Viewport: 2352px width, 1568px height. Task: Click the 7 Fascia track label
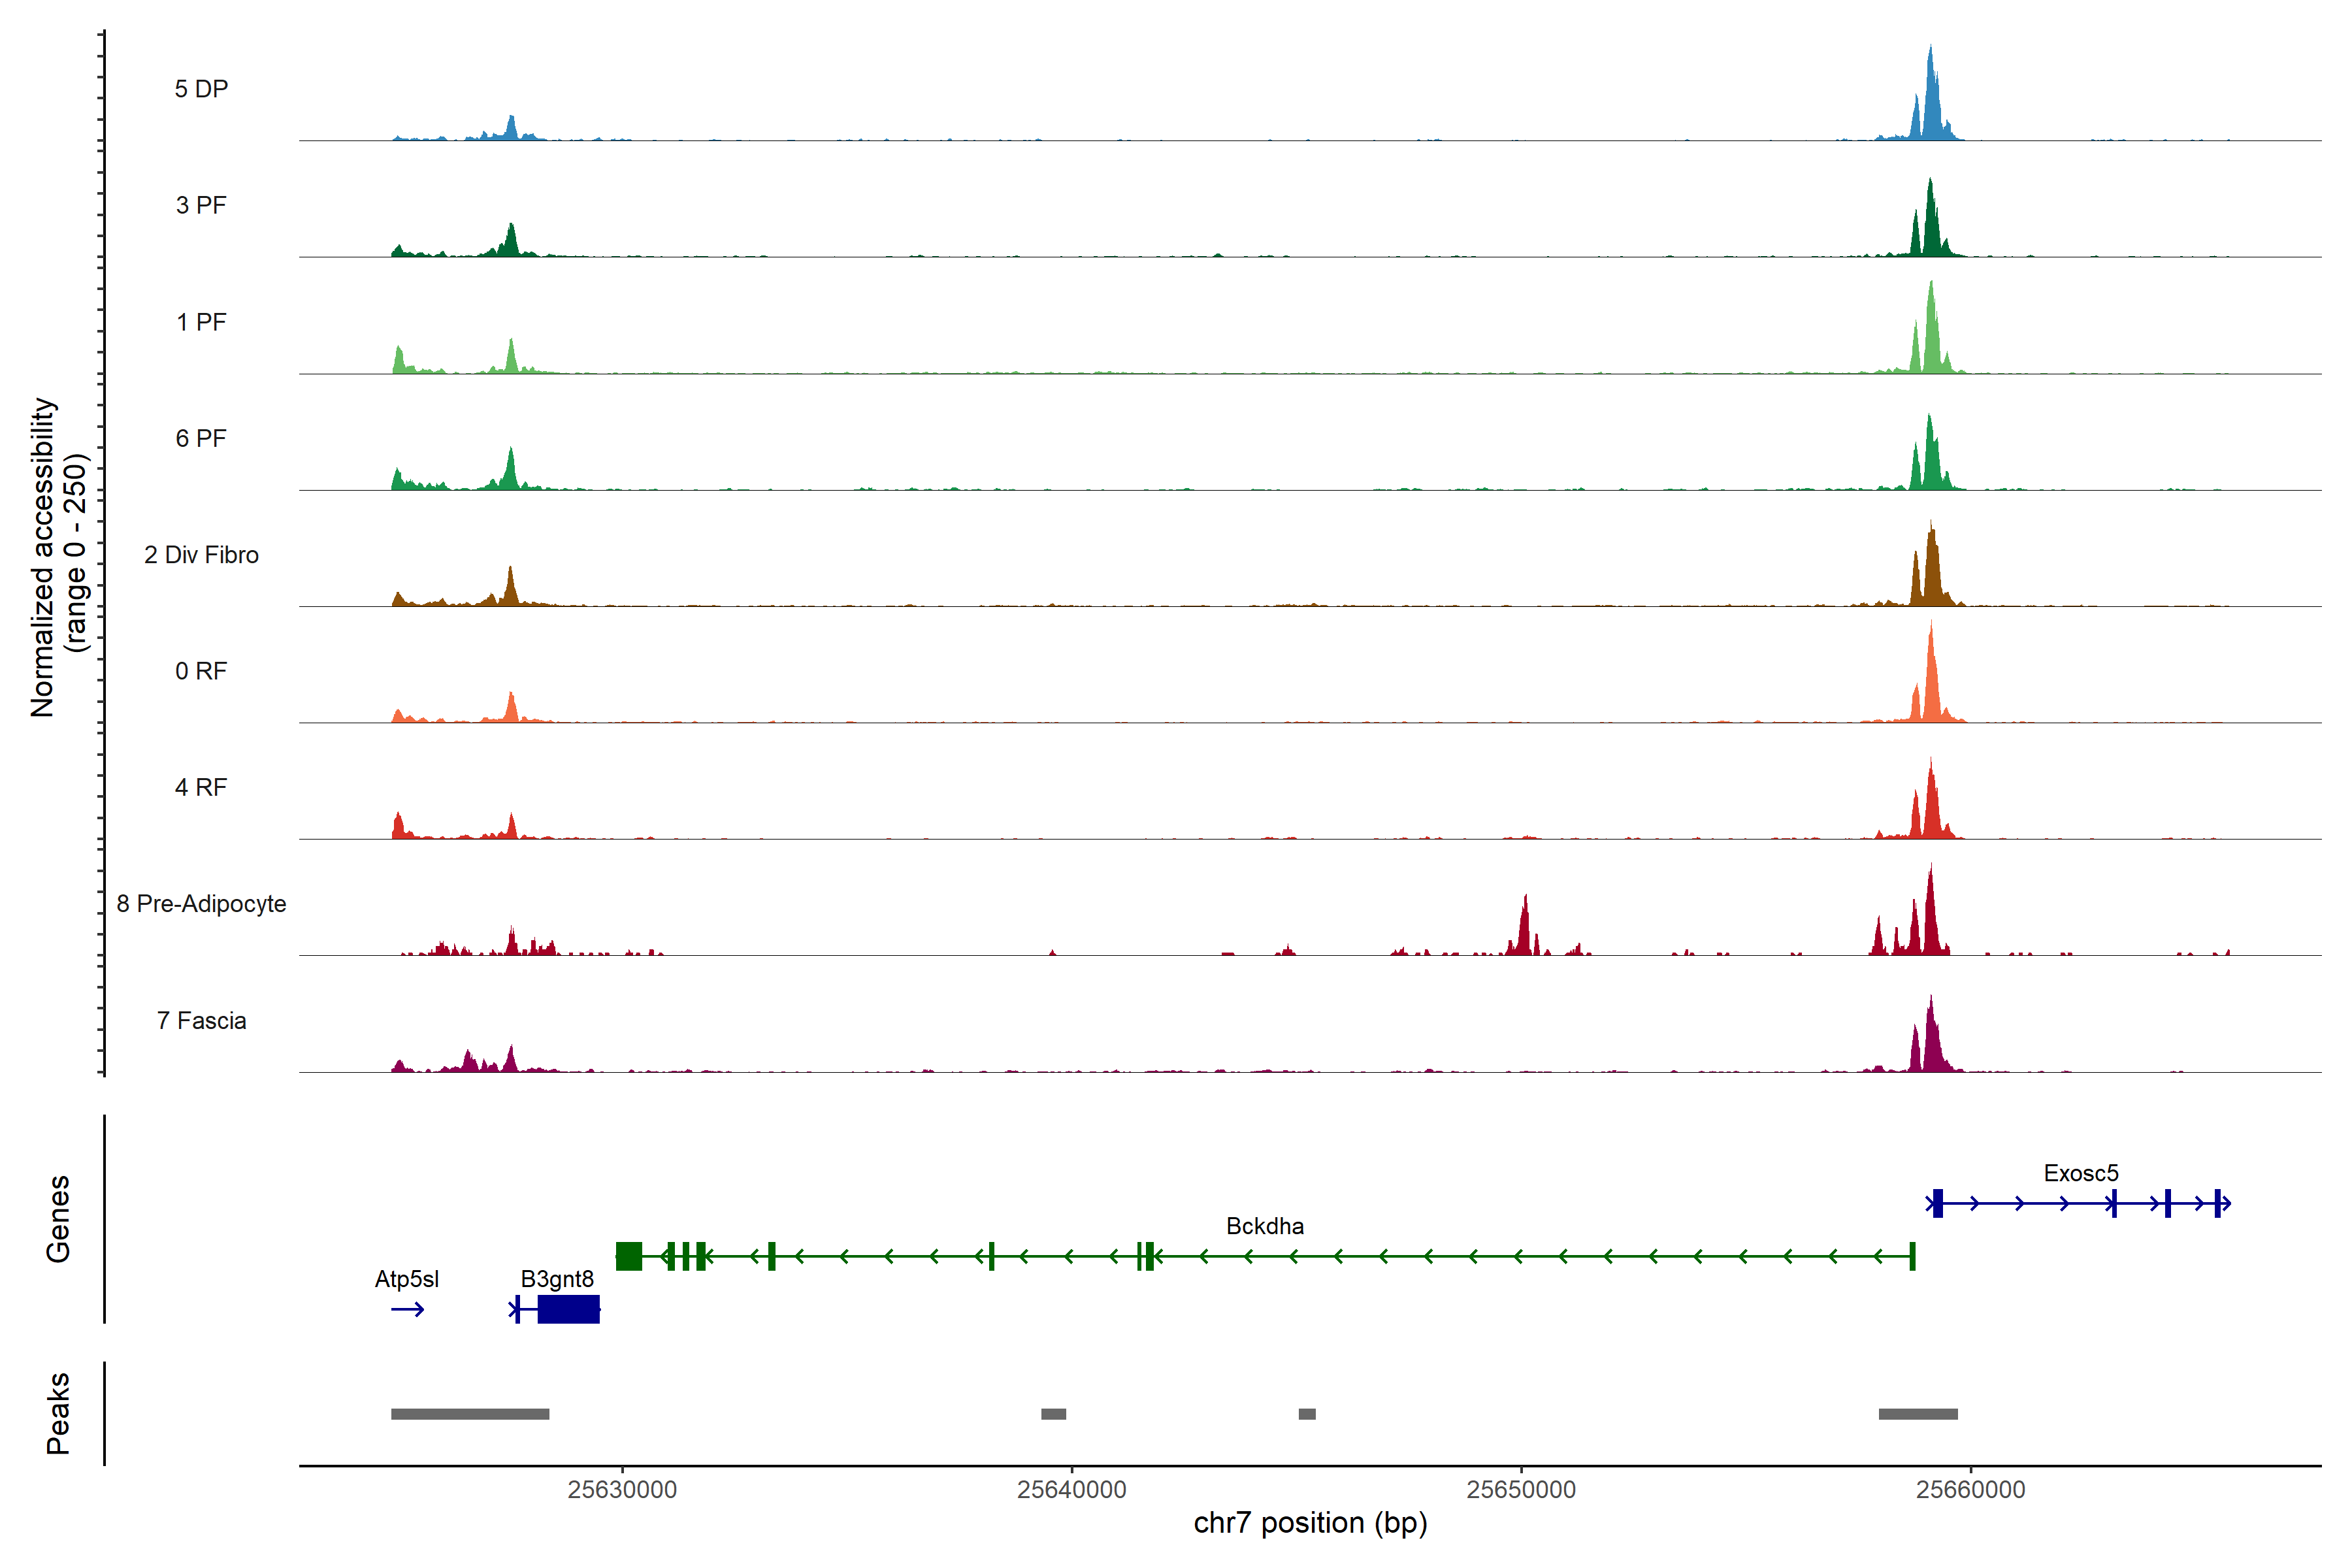tap(201, 1021)
